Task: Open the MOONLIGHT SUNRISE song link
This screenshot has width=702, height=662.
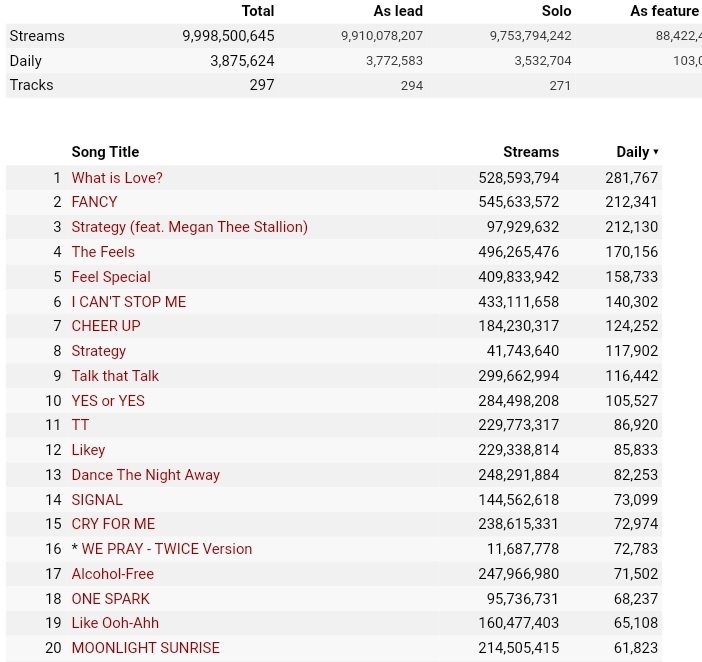Action: tap(146, 648)
